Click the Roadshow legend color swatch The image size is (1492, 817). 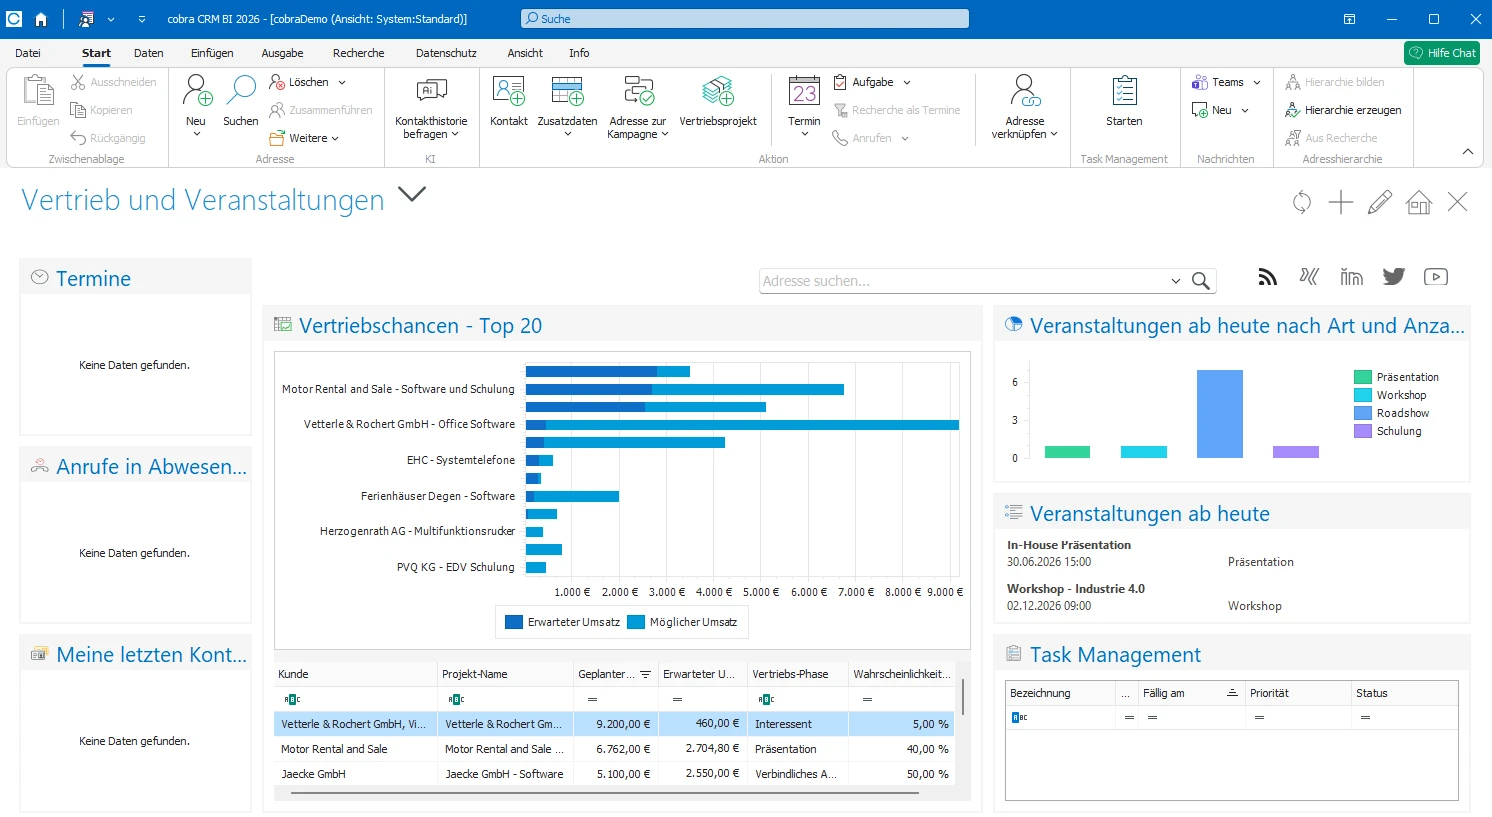coord(1362,413)
